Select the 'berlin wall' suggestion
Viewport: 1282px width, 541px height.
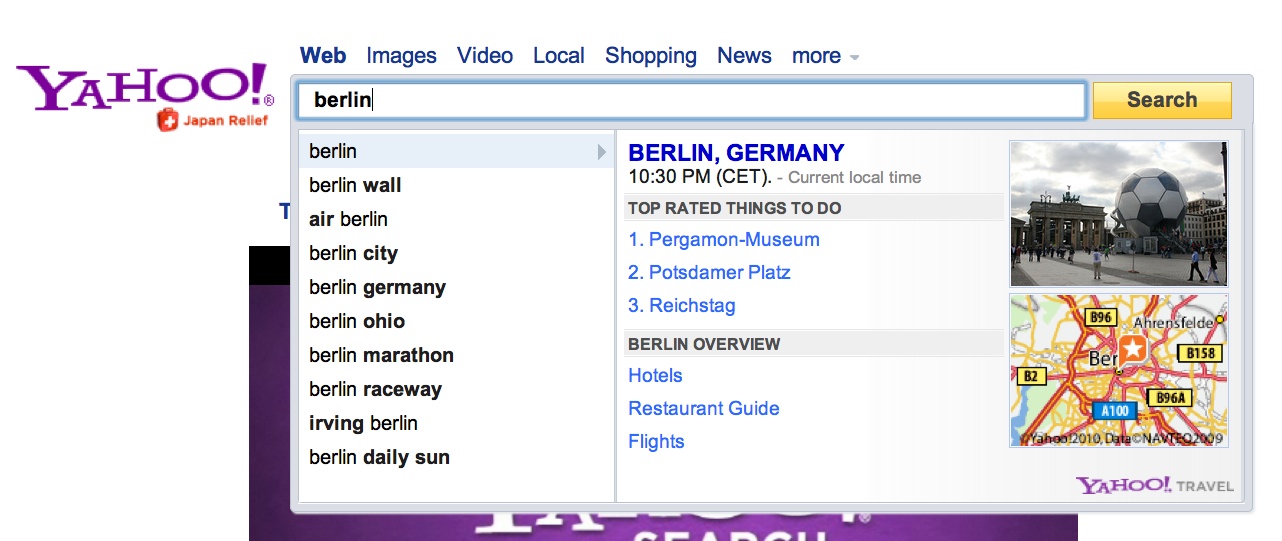coord(457,186)
